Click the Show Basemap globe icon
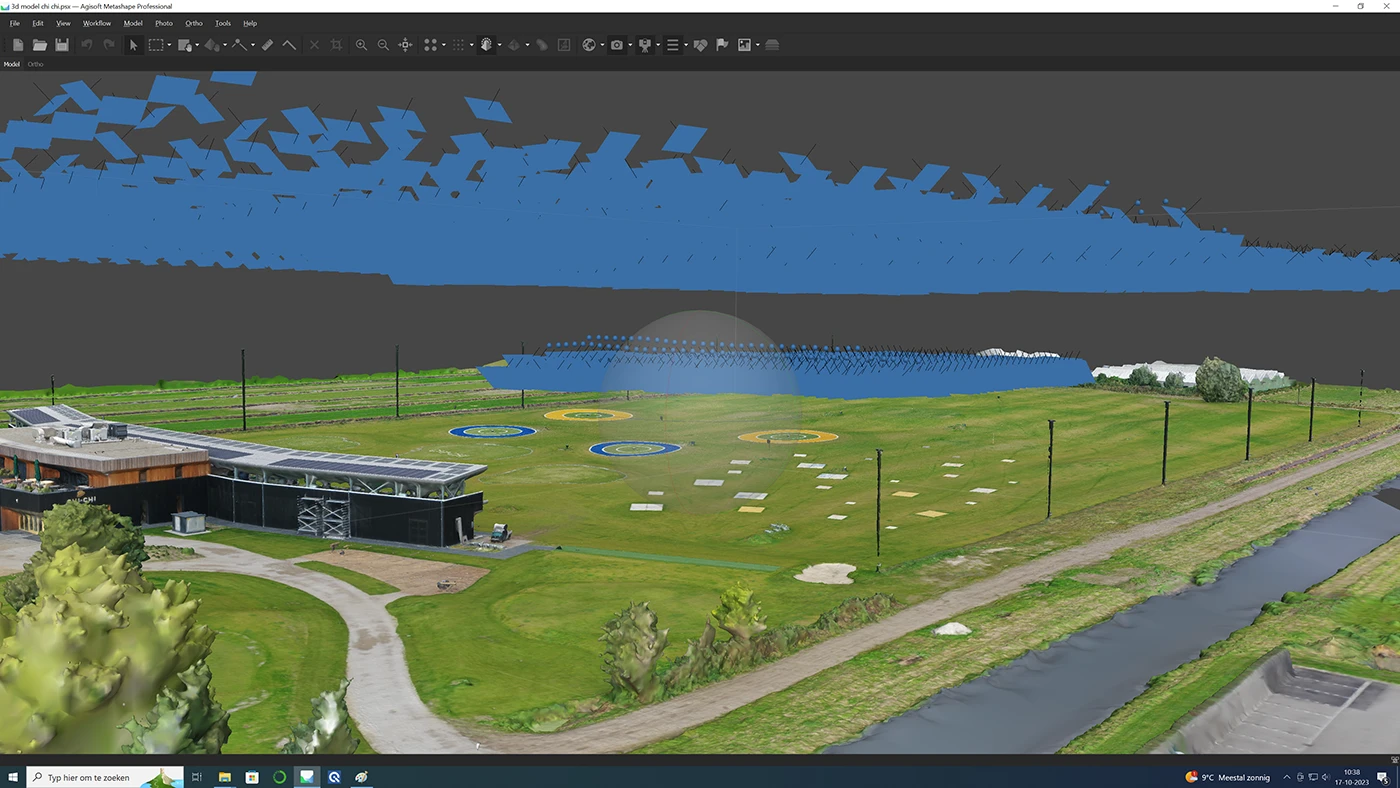This screenshot has height=788, width=1400. coord(589,45)
